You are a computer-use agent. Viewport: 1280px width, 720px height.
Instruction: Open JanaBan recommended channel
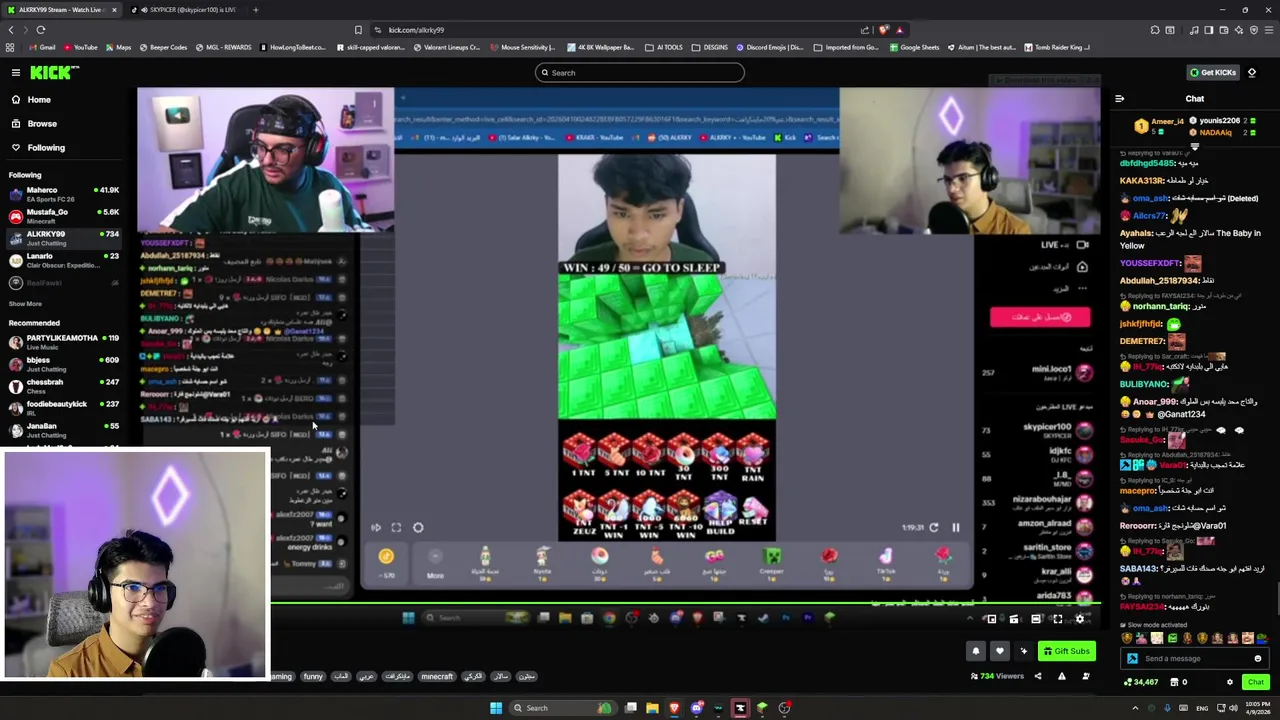[64, 430]
